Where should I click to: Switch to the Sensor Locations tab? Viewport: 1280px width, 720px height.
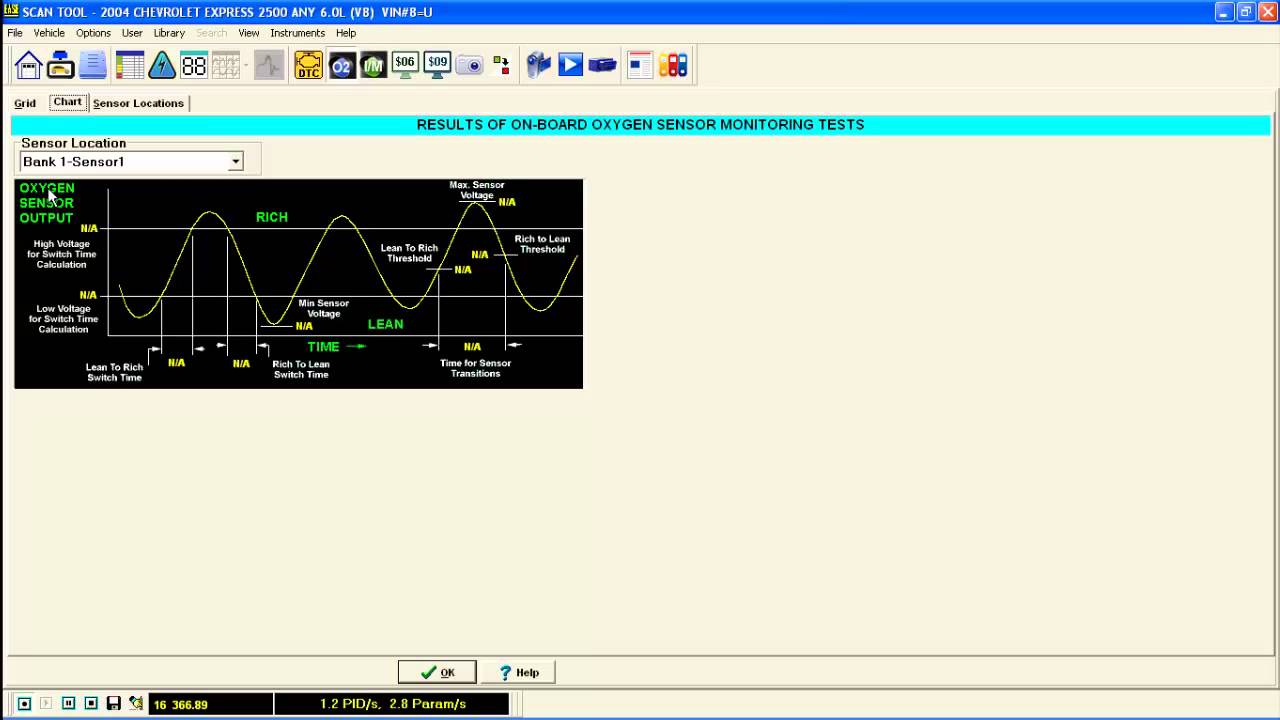pos(138,103)
